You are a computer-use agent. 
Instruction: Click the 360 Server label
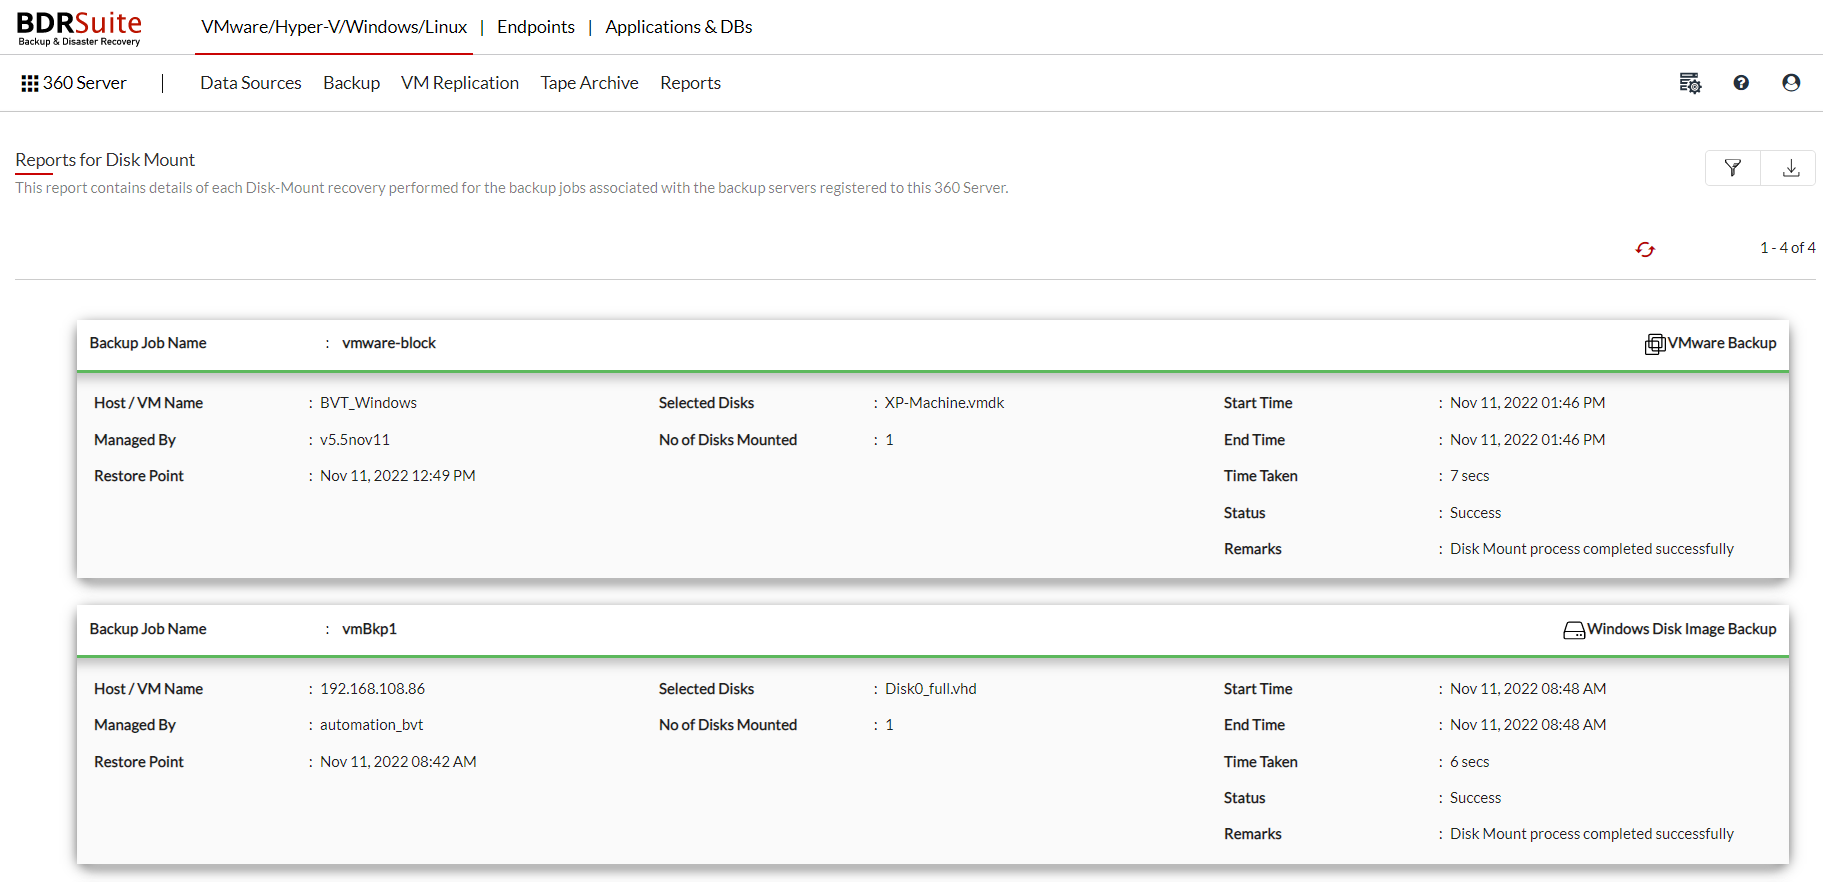(x=85, y=83)
